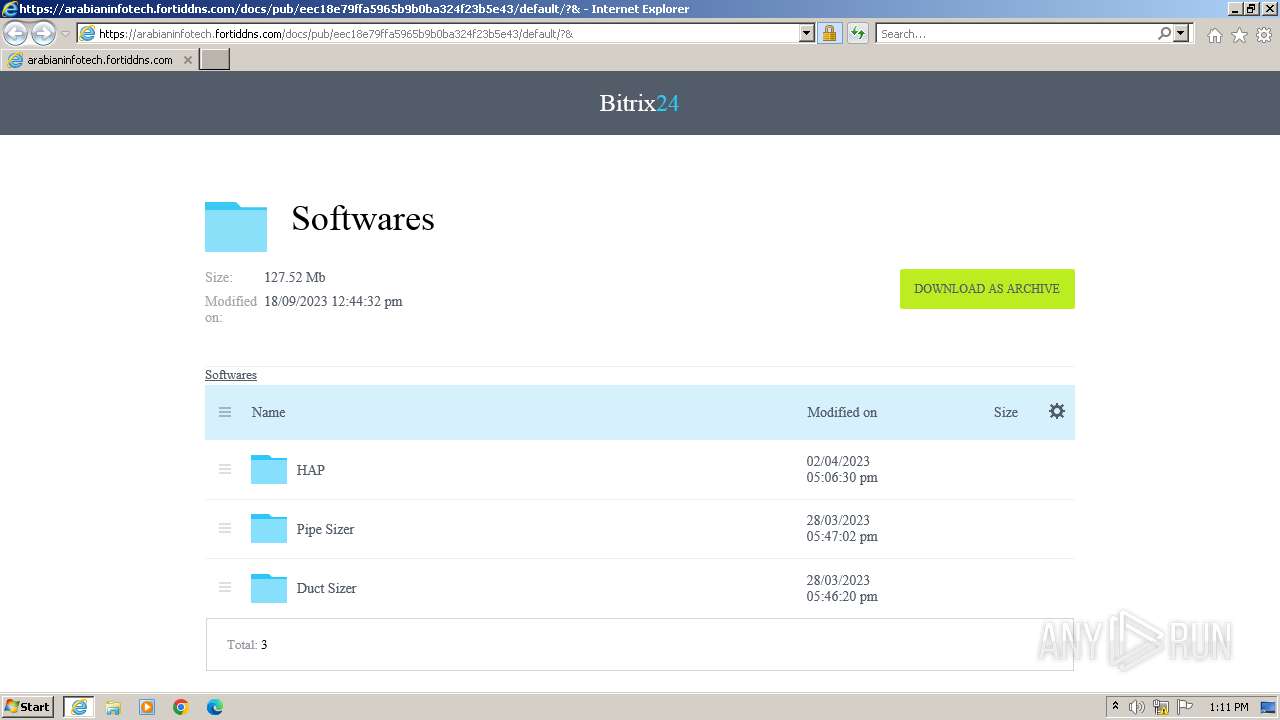1280x720 pixels.
Task: Click the Pipe Sizer date 28/03/2023 05:47:02 pm
Action: point(842,528)
